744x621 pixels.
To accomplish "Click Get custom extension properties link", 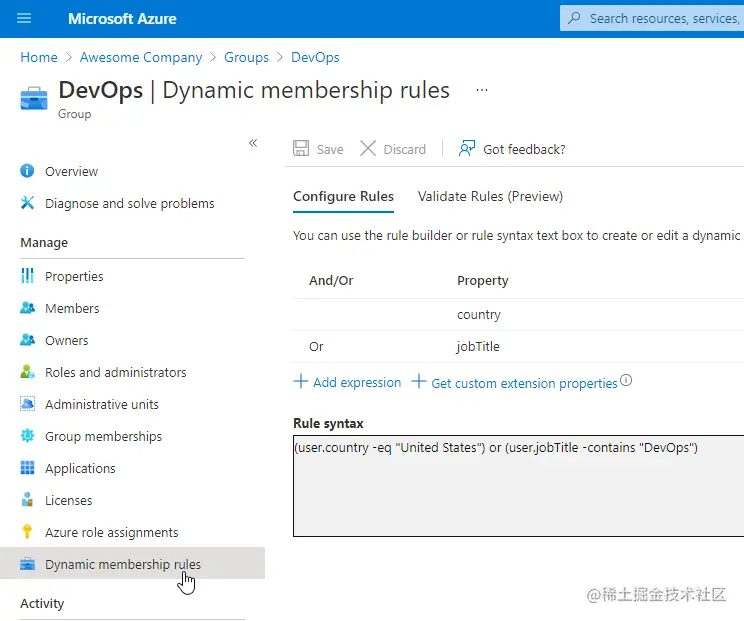I will [x=524, y=383].
